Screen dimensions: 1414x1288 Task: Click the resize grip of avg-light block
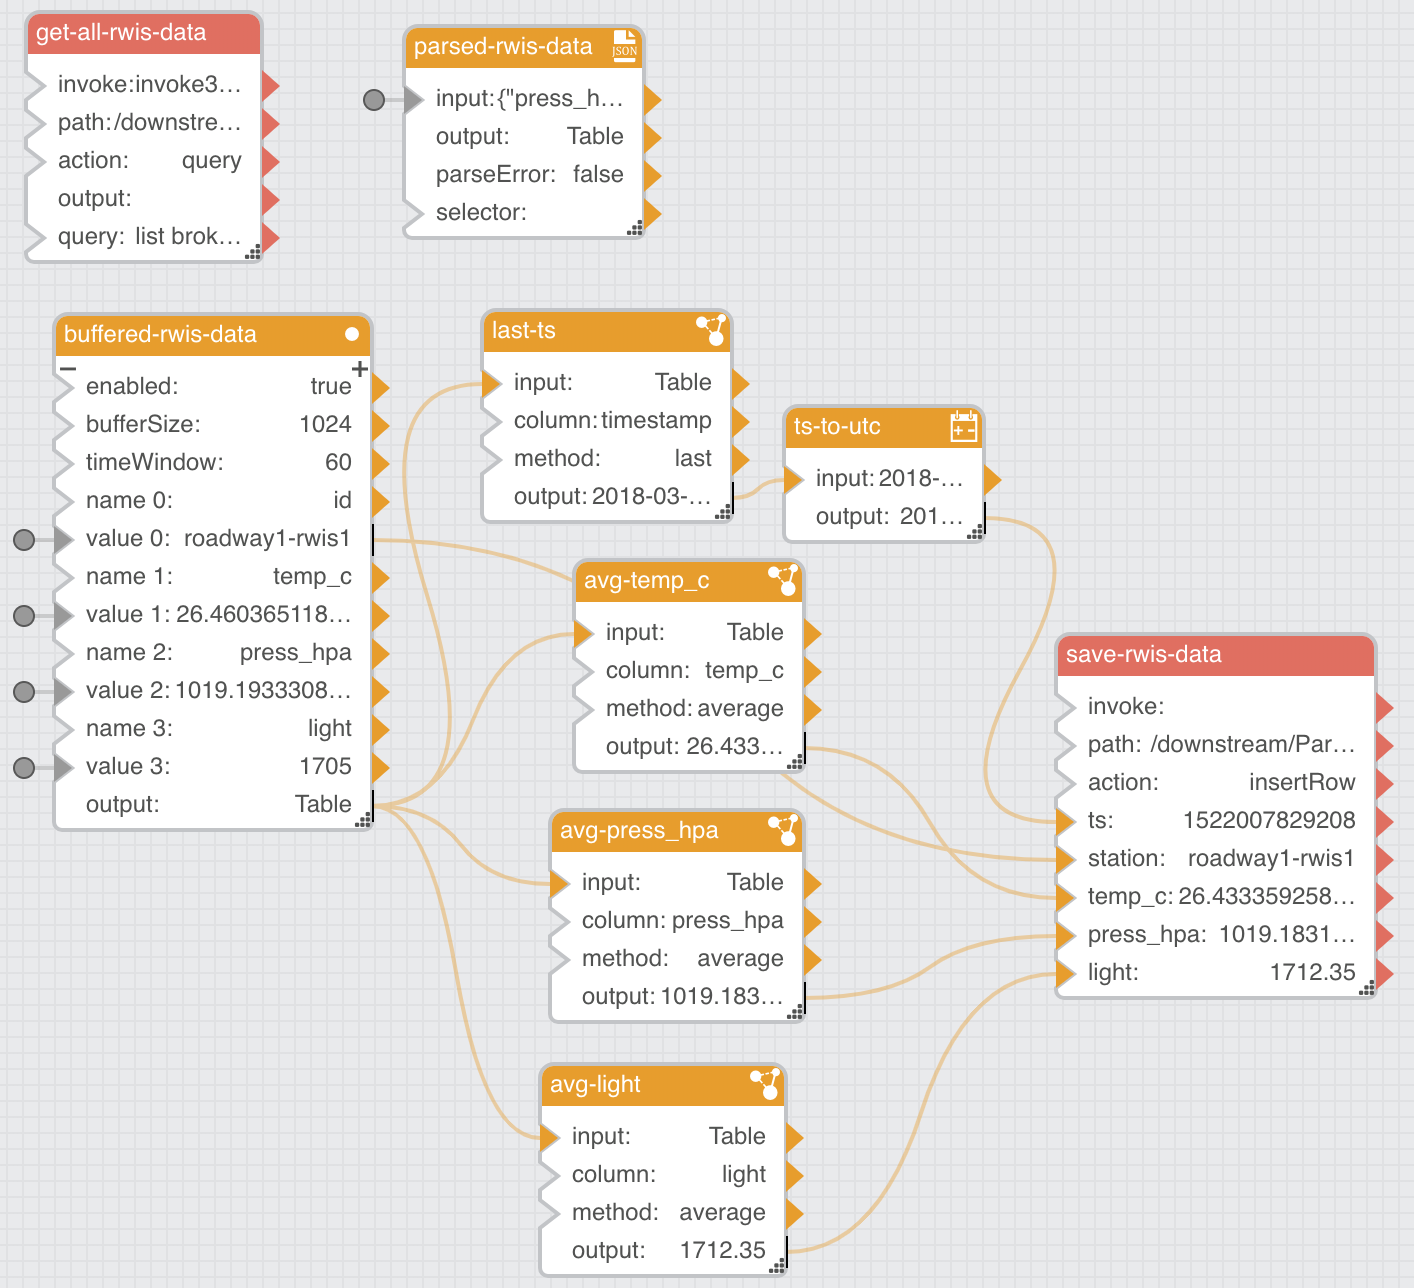(x=777, y=1266)
